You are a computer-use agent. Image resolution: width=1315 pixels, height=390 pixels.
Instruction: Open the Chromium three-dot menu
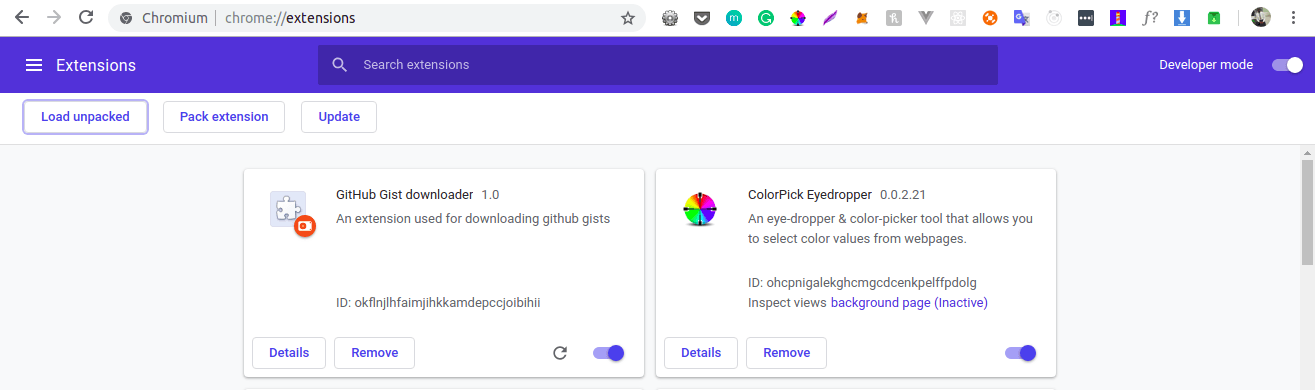tap(1293, 18)
